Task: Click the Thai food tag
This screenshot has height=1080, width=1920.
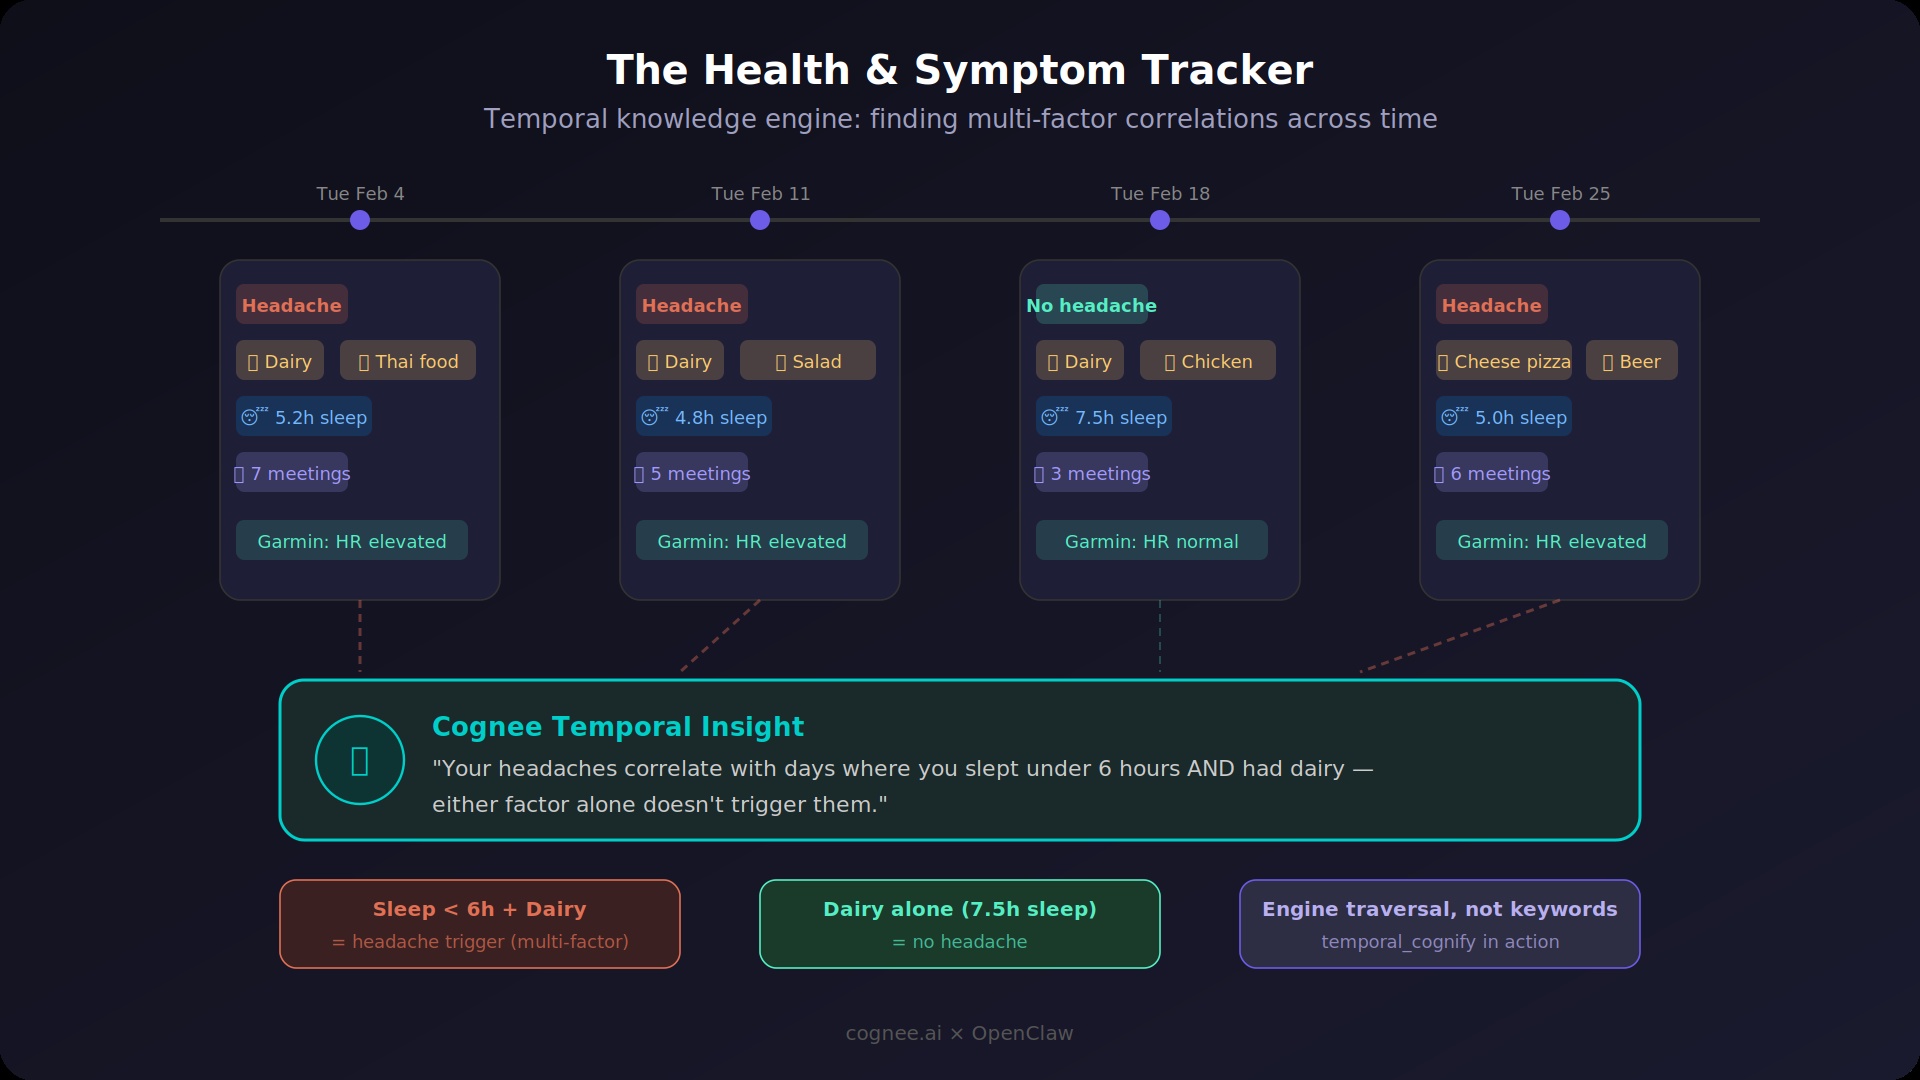Action: pos(408,361)
